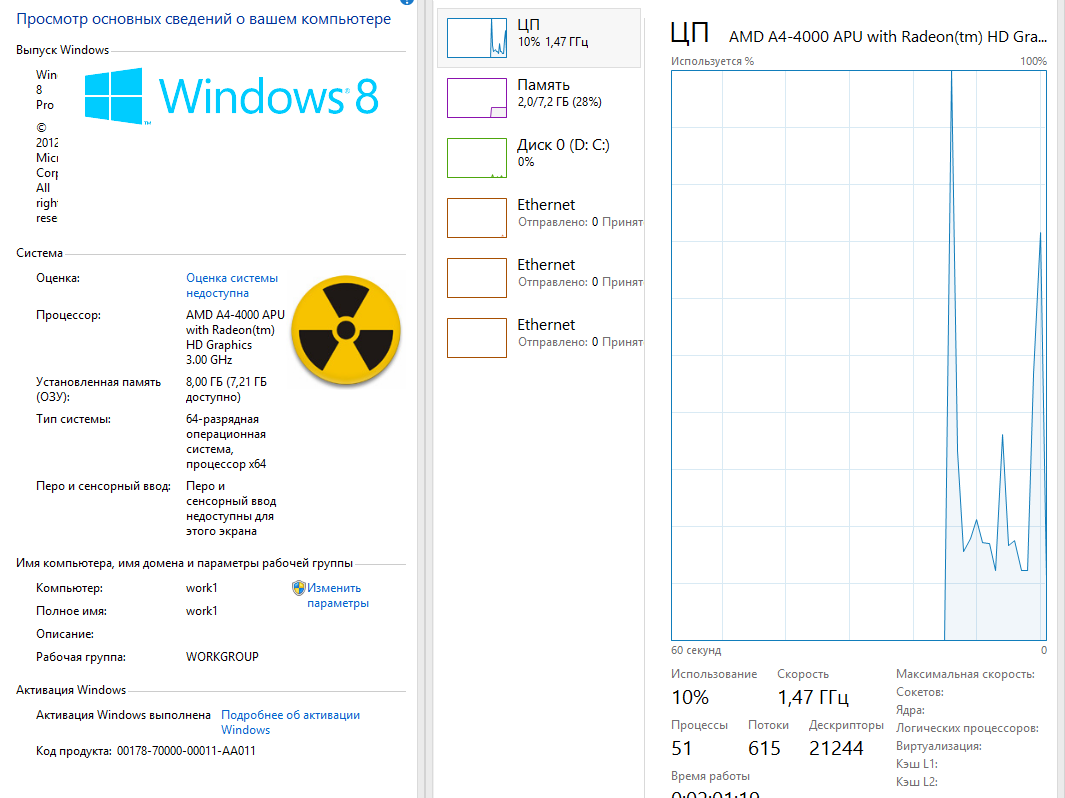Open the first Ethernet mini graph
This screenshot has width=1065, height=798.
point(477,217)
